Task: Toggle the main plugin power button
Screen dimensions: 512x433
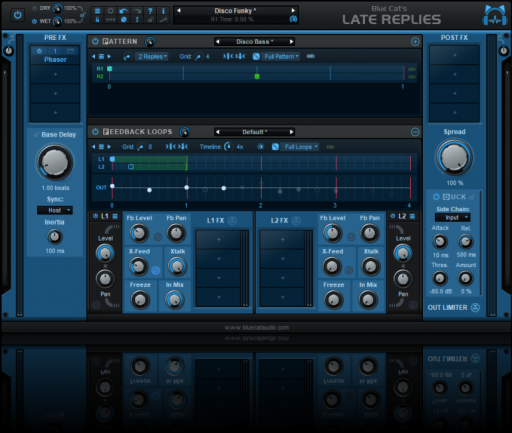Action: click(x=17, y=15)
